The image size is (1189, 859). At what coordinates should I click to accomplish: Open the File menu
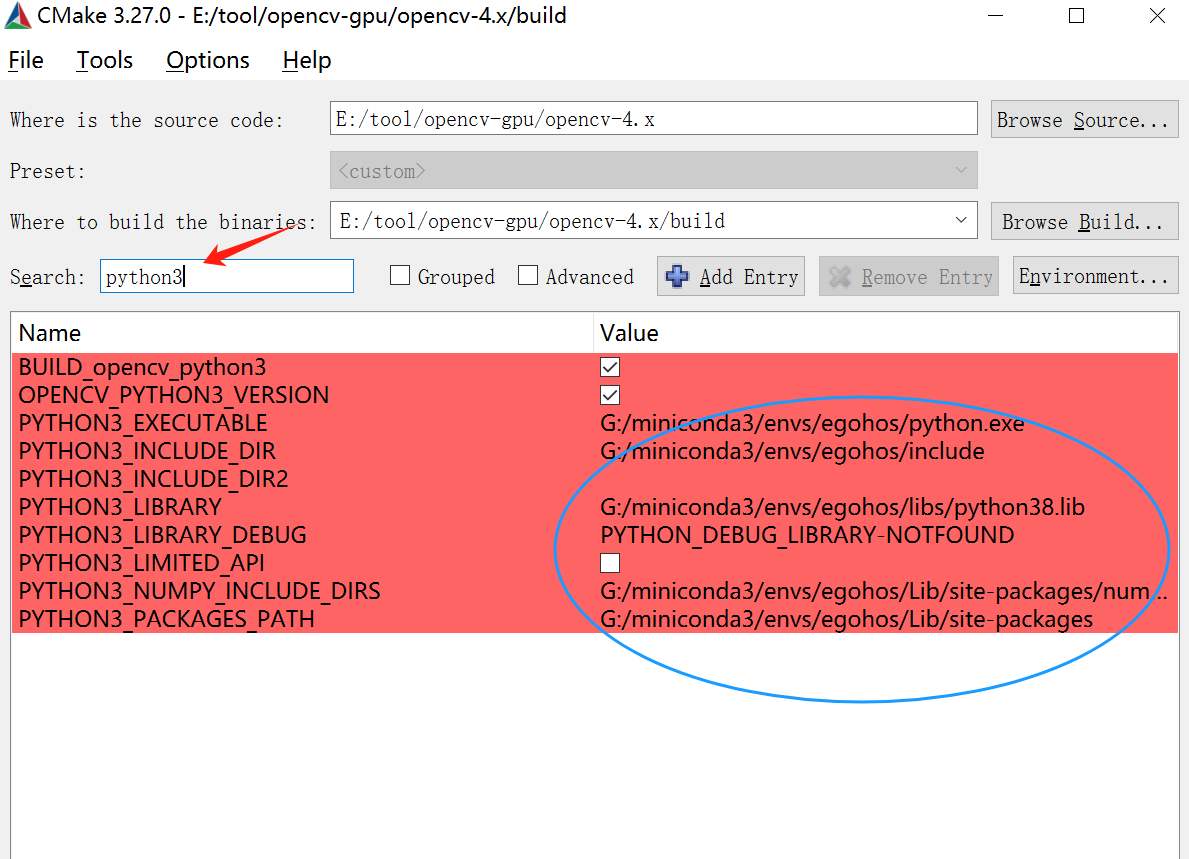pyautogui.click(x=26, y=60)
